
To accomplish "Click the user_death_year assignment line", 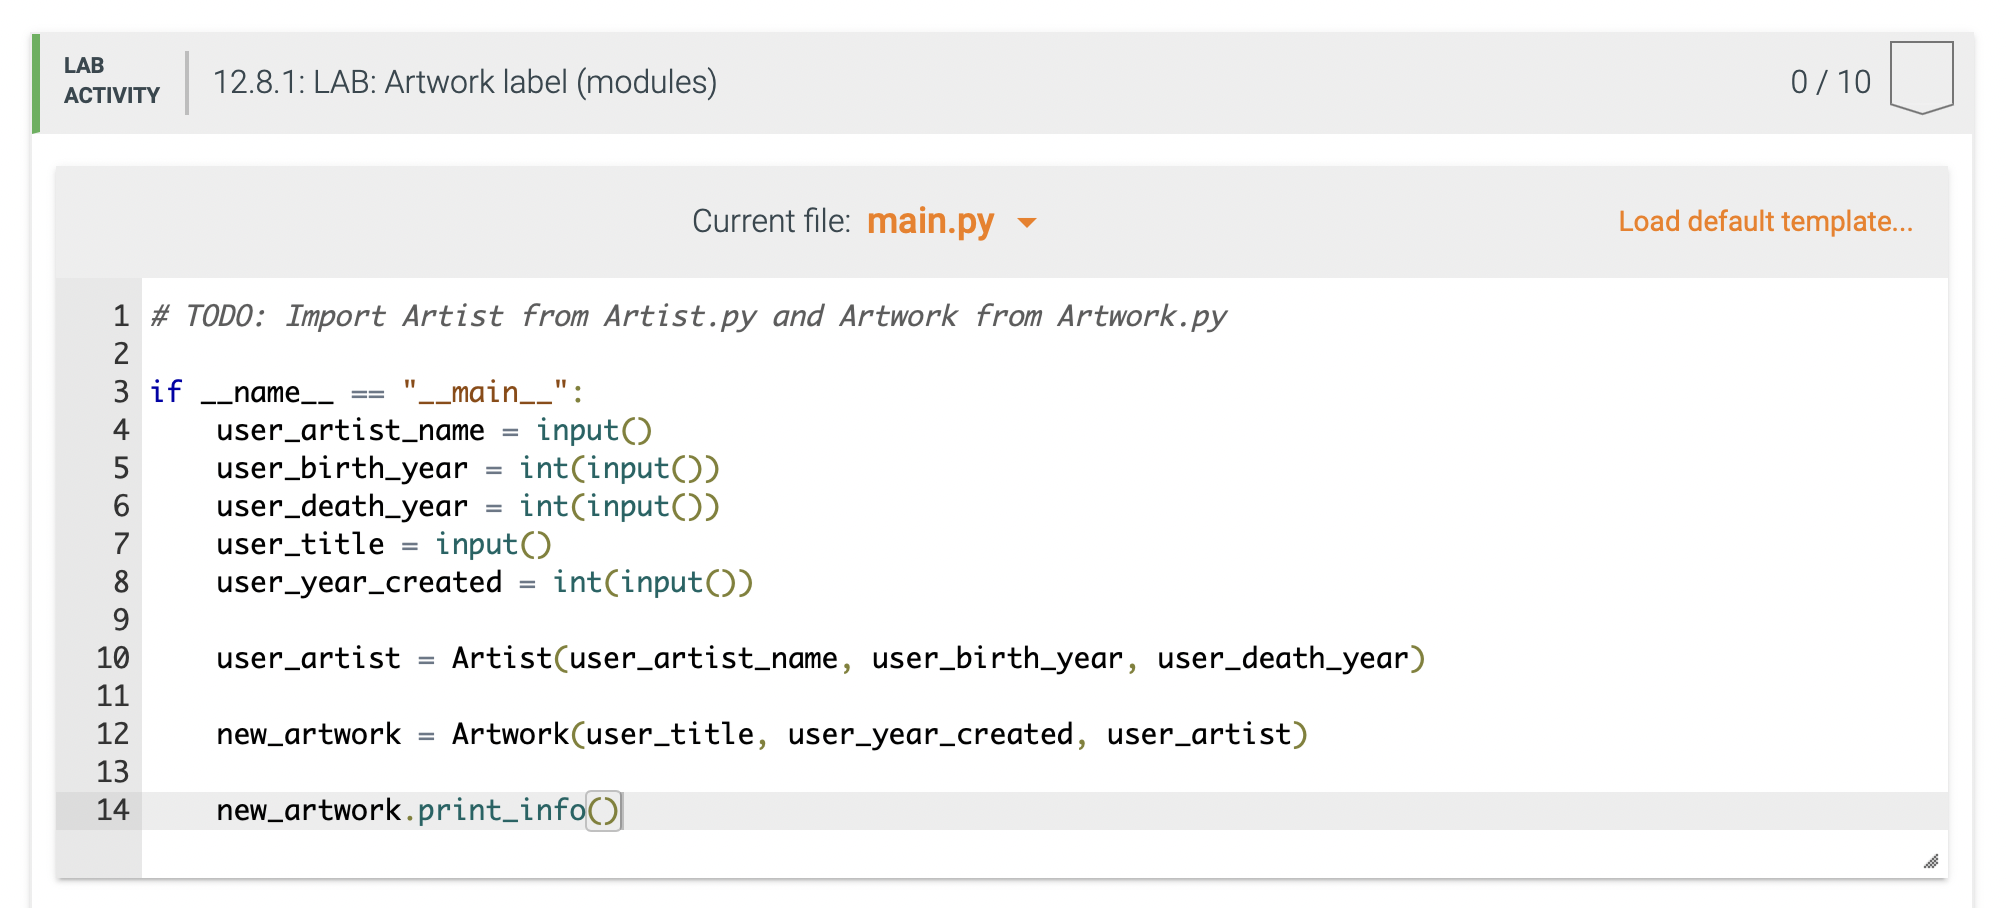I will pos(467,506).
